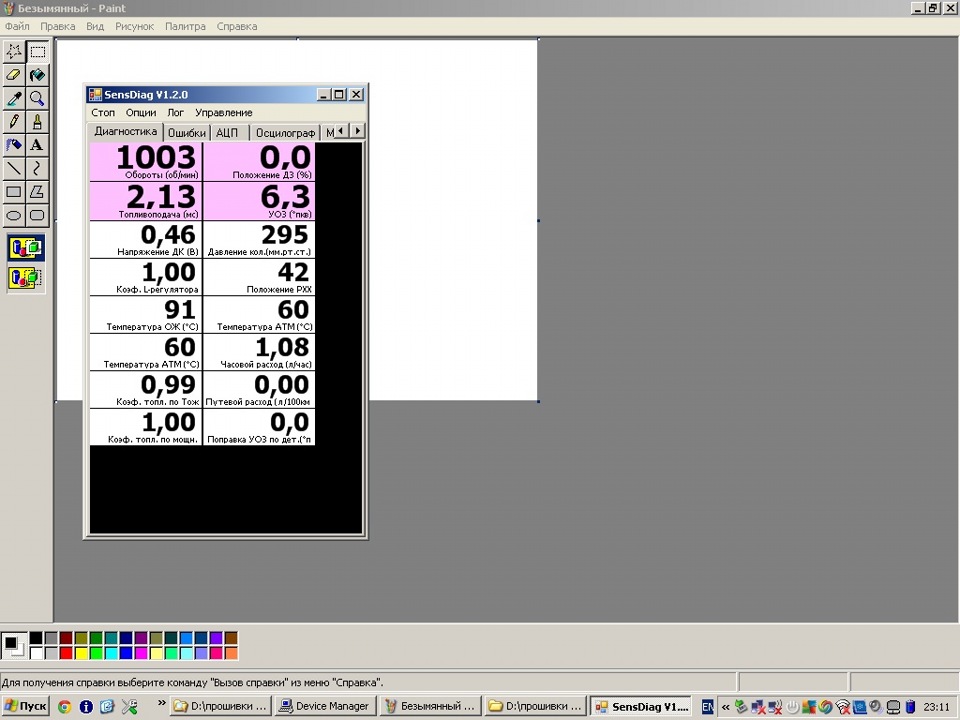Choose the Airbrush spray tool
This screenshot has height=720, width=960.
click(x=14, y=144)
